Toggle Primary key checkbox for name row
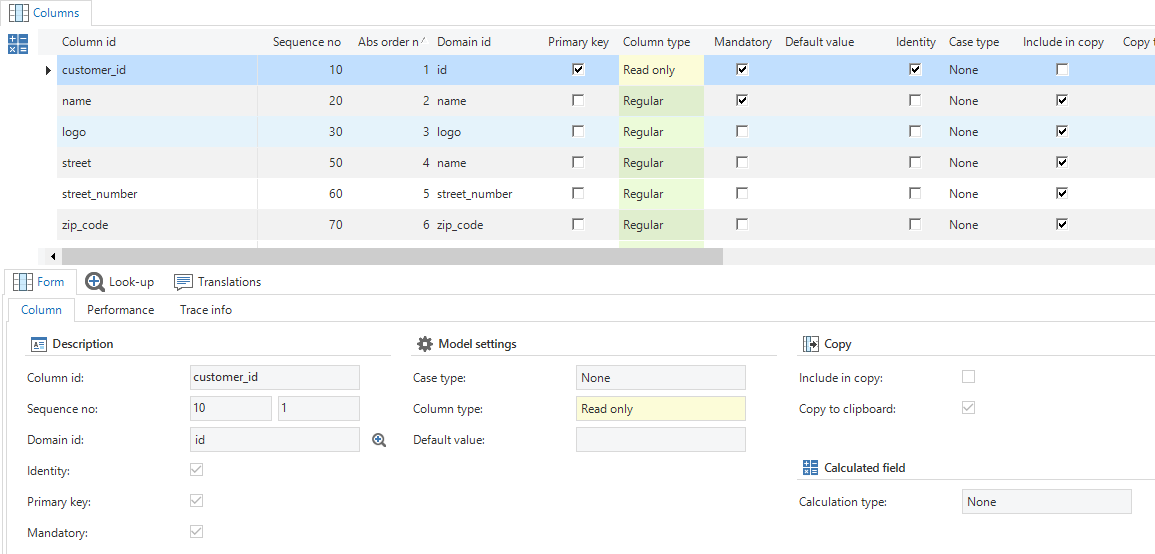 [578, 101]
